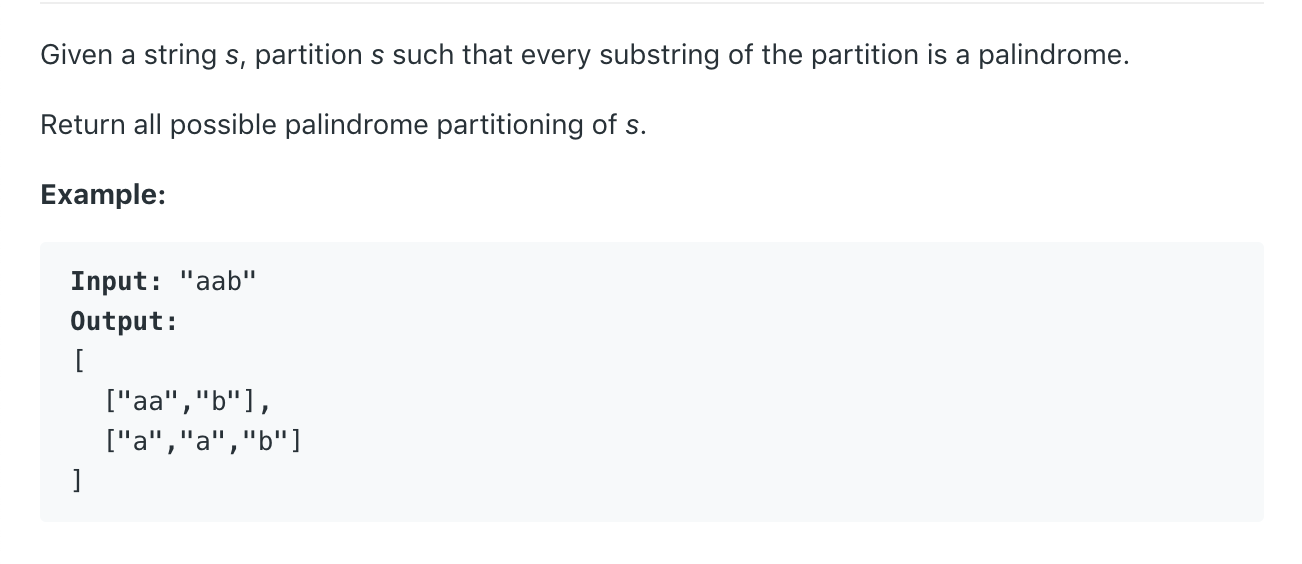The width and height of the screenshot is (1302, 564).
Task: Click the word "partitioning" in second sentence
Action: (509, 126)
